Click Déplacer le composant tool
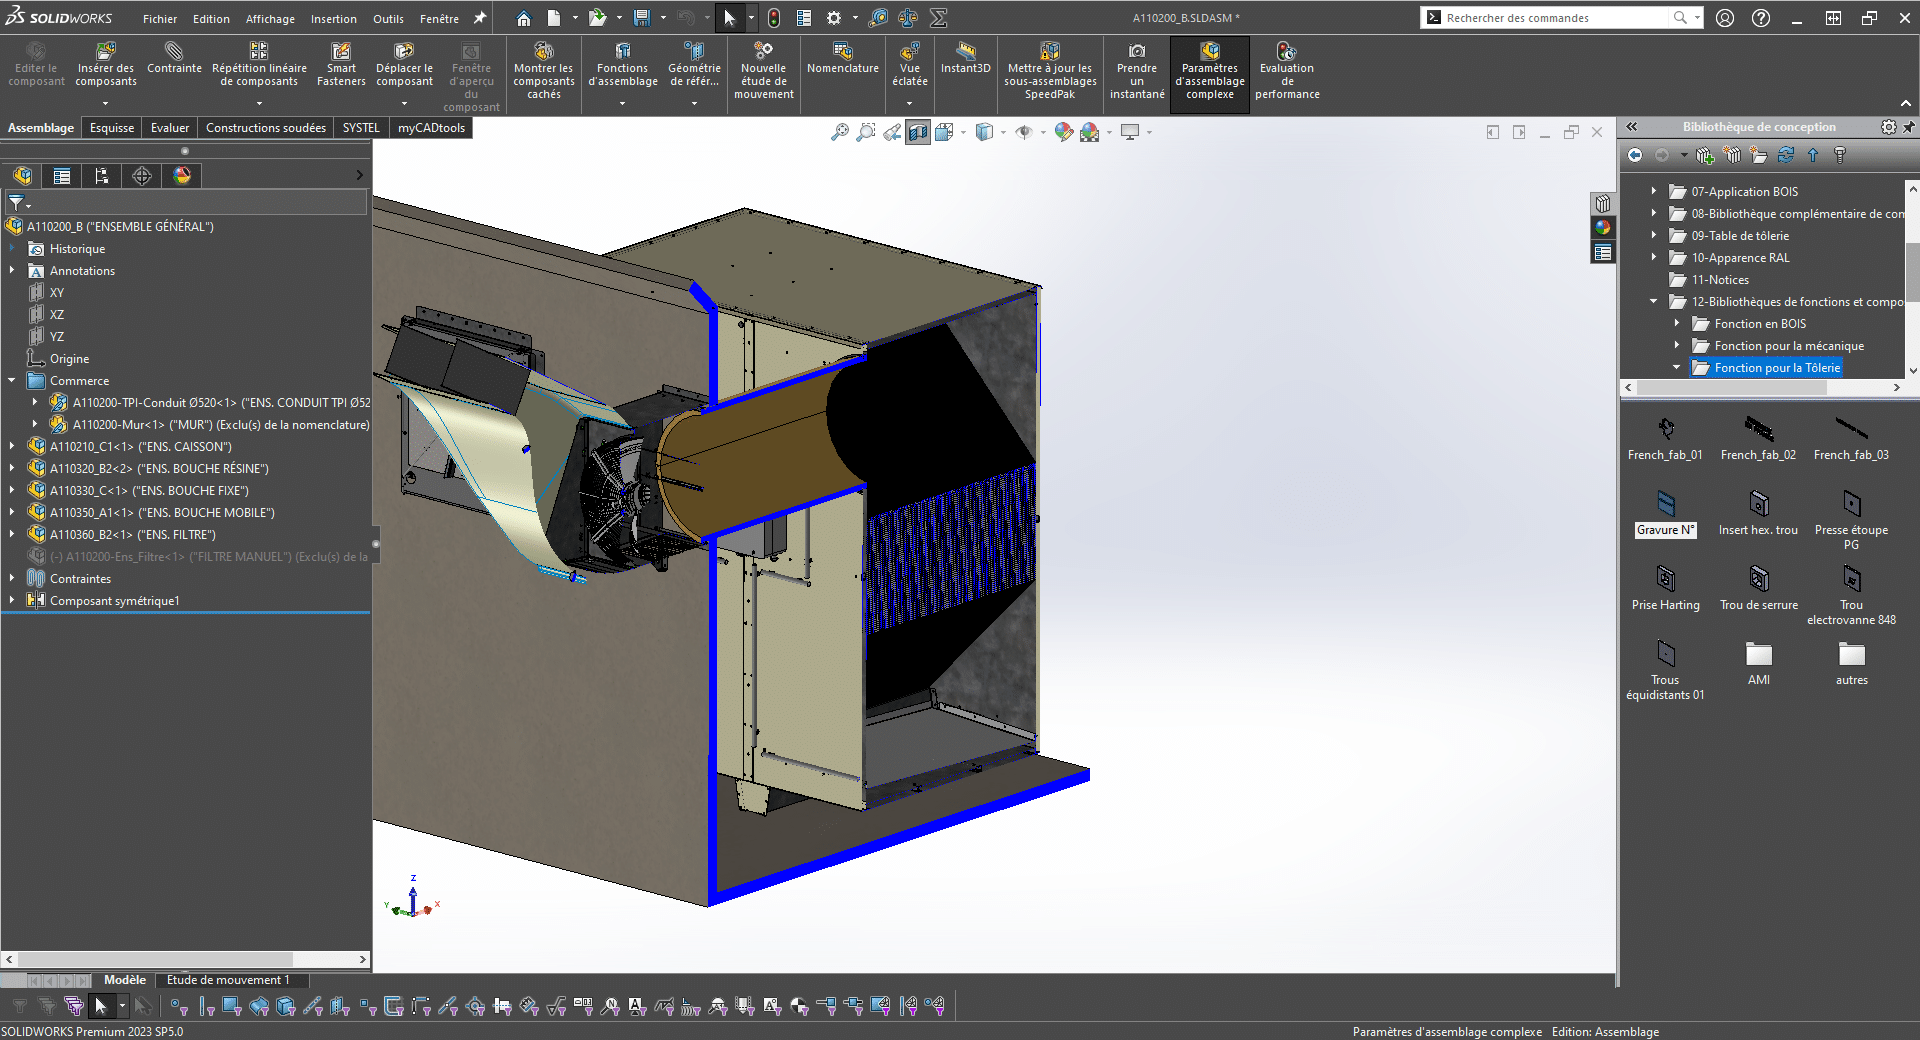Image resolution: width=1920 pixels, height=1040 pixels. coord(404,65)
